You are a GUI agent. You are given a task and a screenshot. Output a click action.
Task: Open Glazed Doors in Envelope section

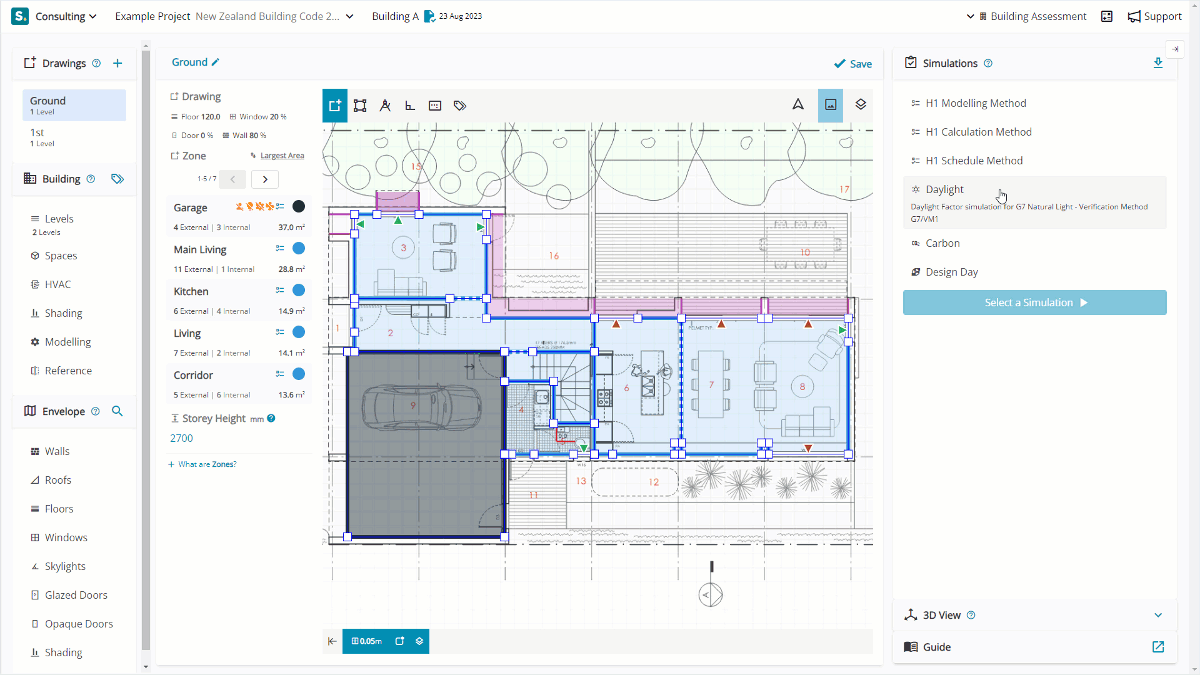(x=76, y=595)
